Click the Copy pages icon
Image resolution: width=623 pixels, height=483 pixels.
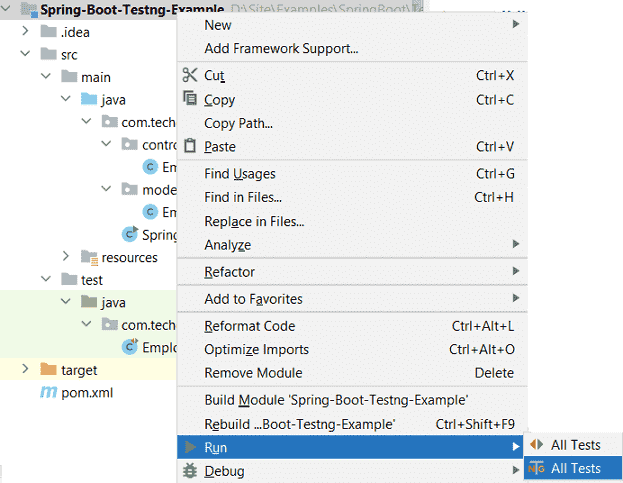[190, 98]
